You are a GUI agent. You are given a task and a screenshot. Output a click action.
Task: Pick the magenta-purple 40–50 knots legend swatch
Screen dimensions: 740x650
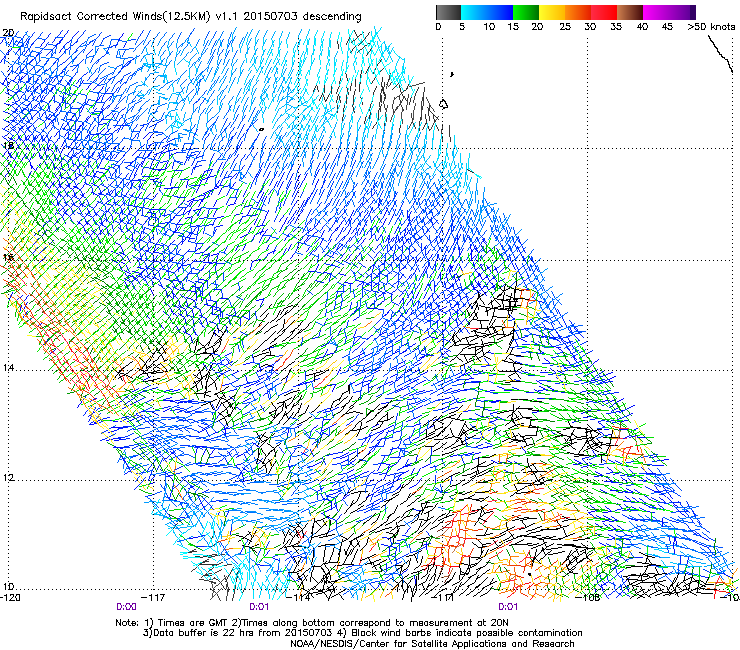[669, 12]
